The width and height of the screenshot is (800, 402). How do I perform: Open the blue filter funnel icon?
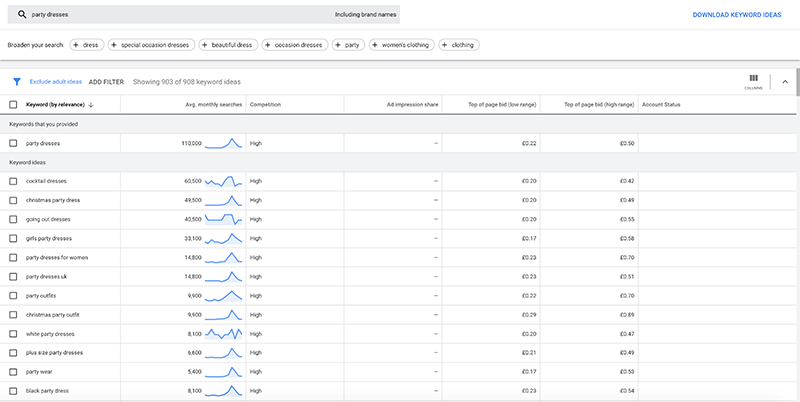[17, 82]
